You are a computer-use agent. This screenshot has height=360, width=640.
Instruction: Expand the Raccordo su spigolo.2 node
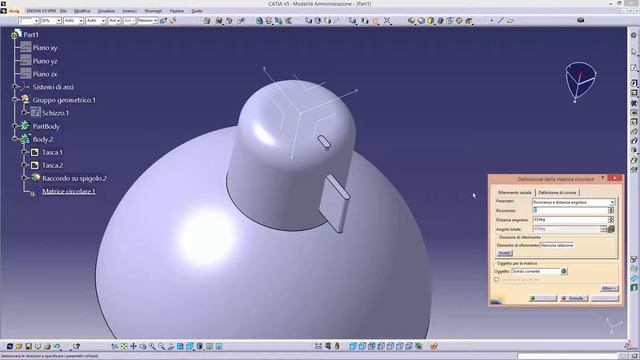point(24,178)
